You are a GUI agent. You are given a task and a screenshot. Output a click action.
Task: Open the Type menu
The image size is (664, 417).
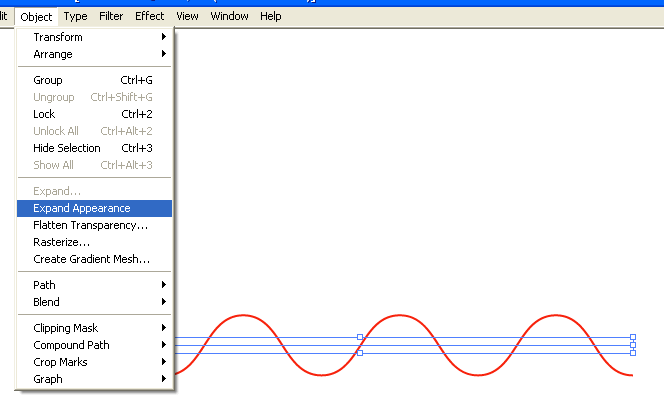click(75, 16)
